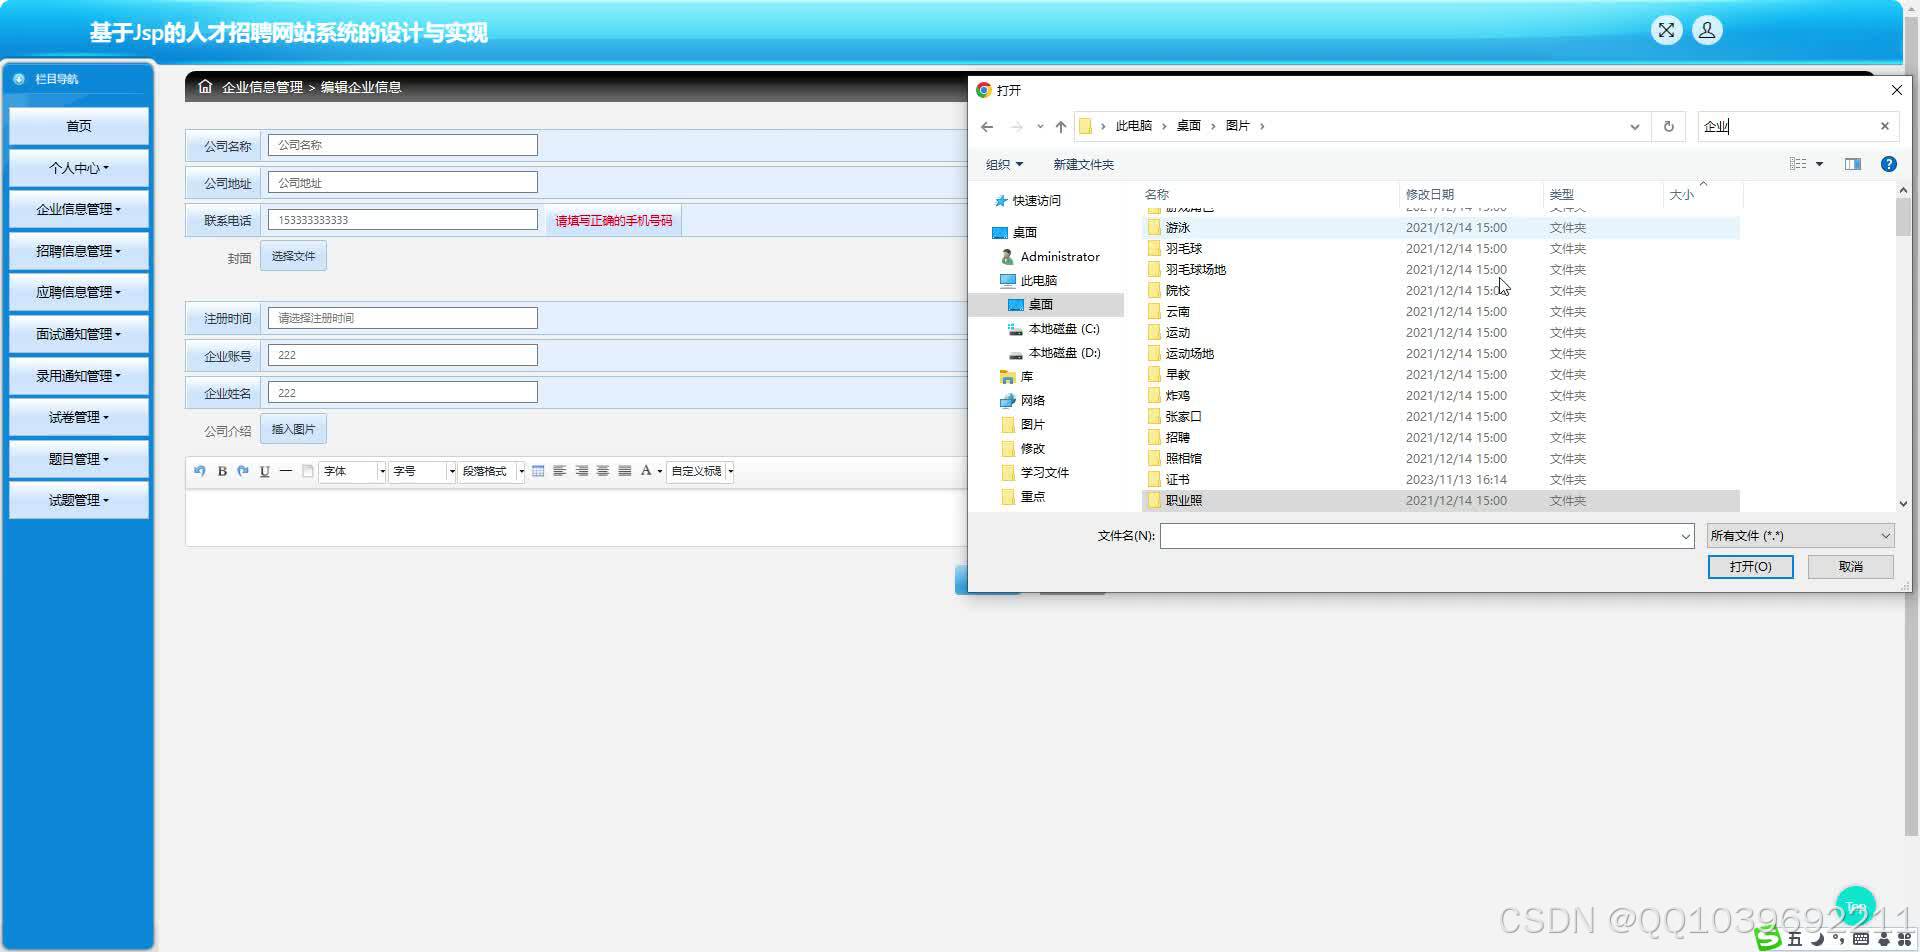This screenshot has height=952, width=1920.
Task: Click the 联系电话 phone input field
Action: pos(402,220)
